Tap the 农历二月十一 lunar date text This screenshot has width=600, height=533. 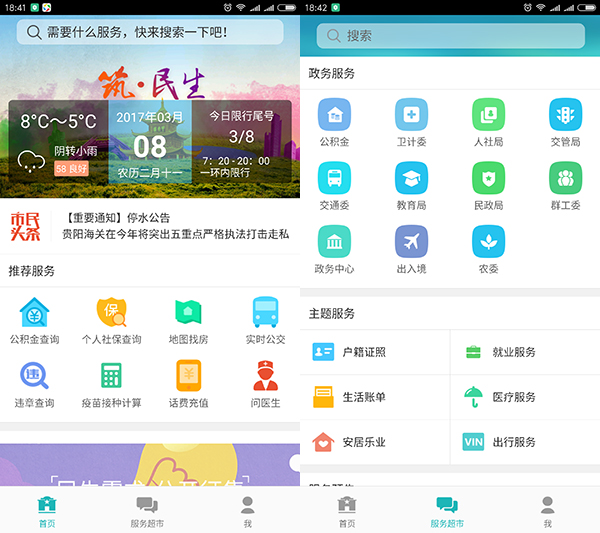coord(150,173)
